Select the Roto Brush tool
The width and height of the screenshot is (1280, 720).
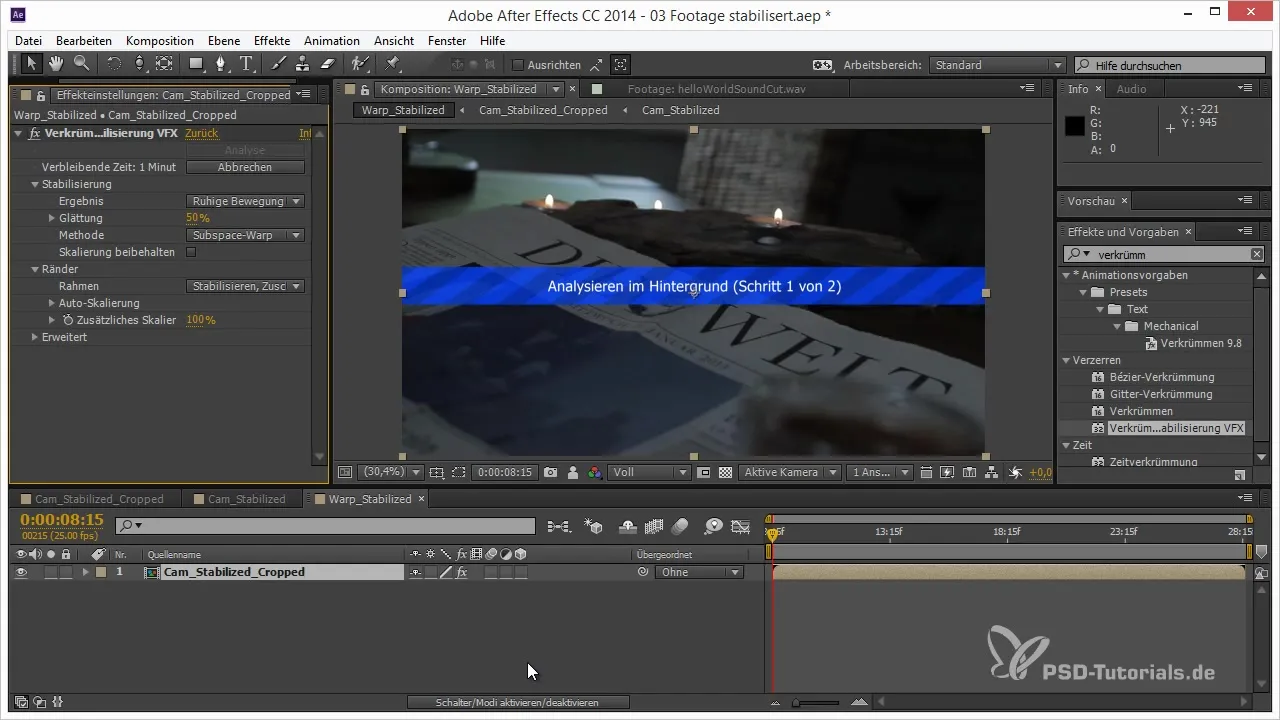pyautogui.click(x=360, y=64)
